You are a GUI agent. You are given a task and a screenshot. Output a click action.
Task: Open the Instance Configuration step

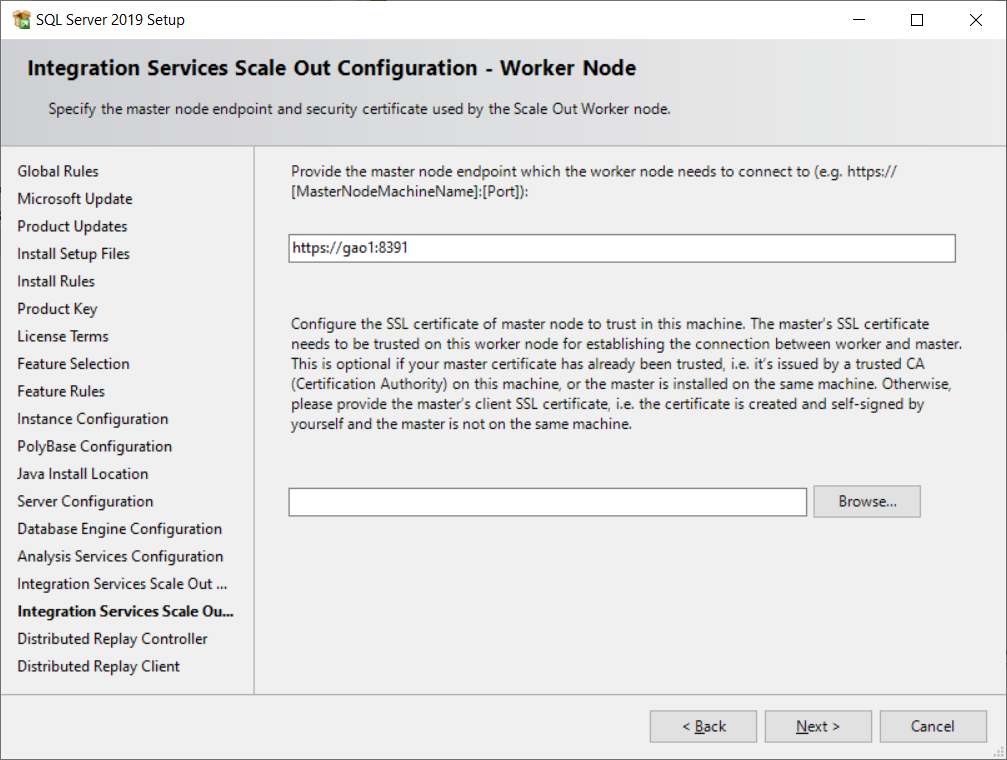[x=92, y=418]
